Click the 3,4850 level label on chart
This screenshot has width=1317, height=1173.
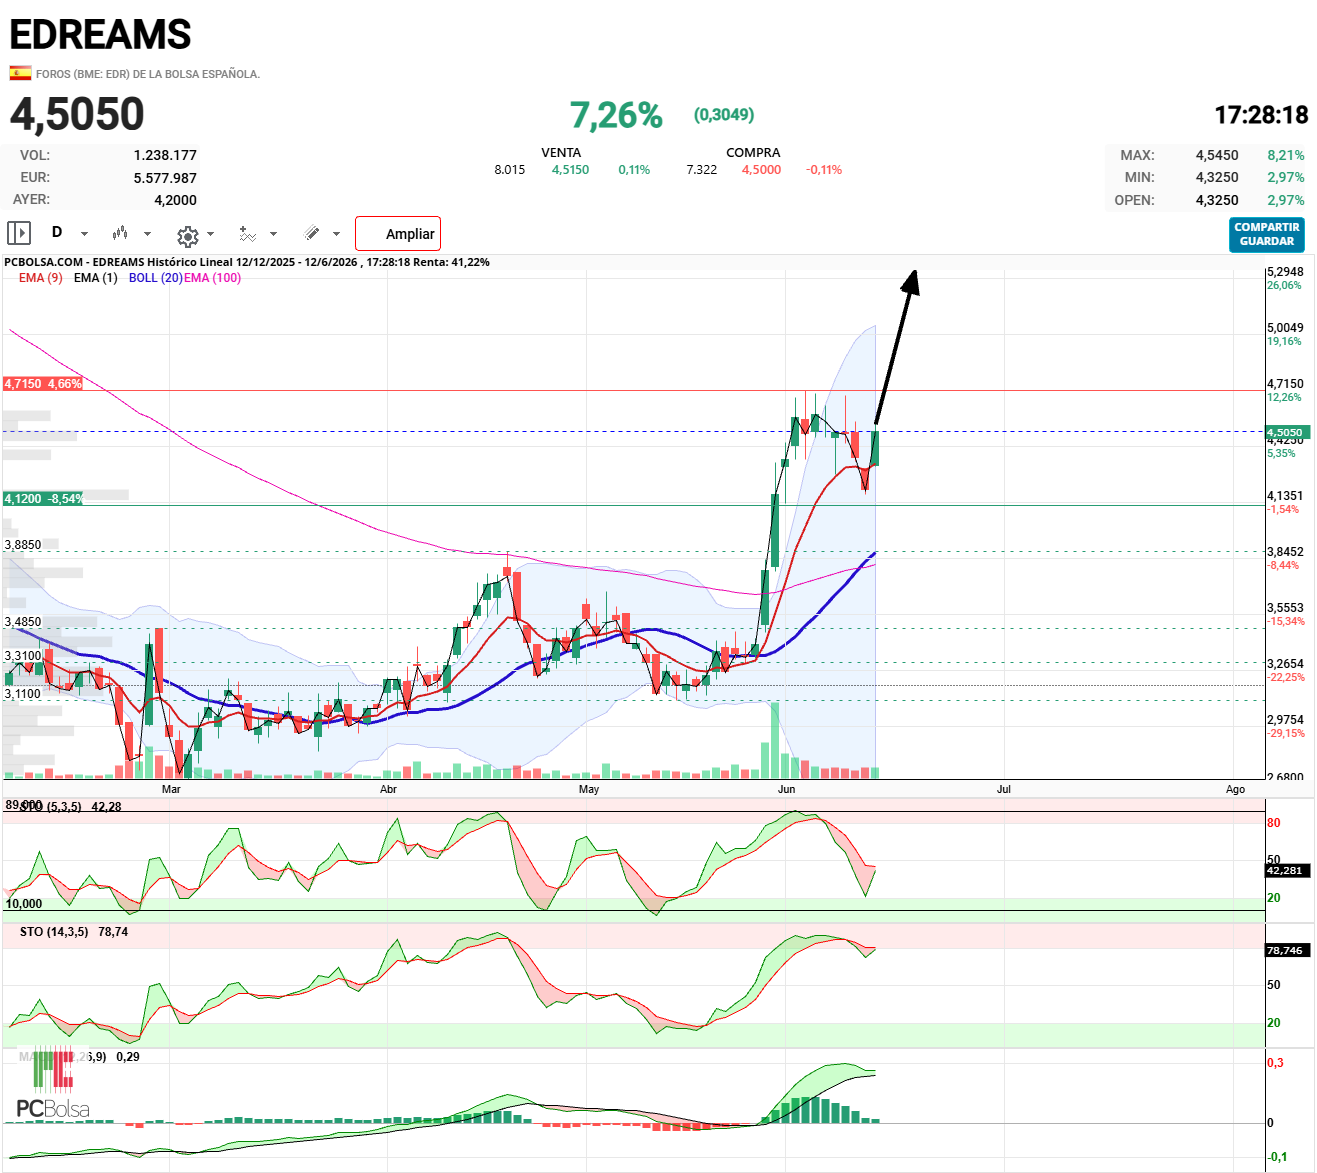(x=23, y=622)
